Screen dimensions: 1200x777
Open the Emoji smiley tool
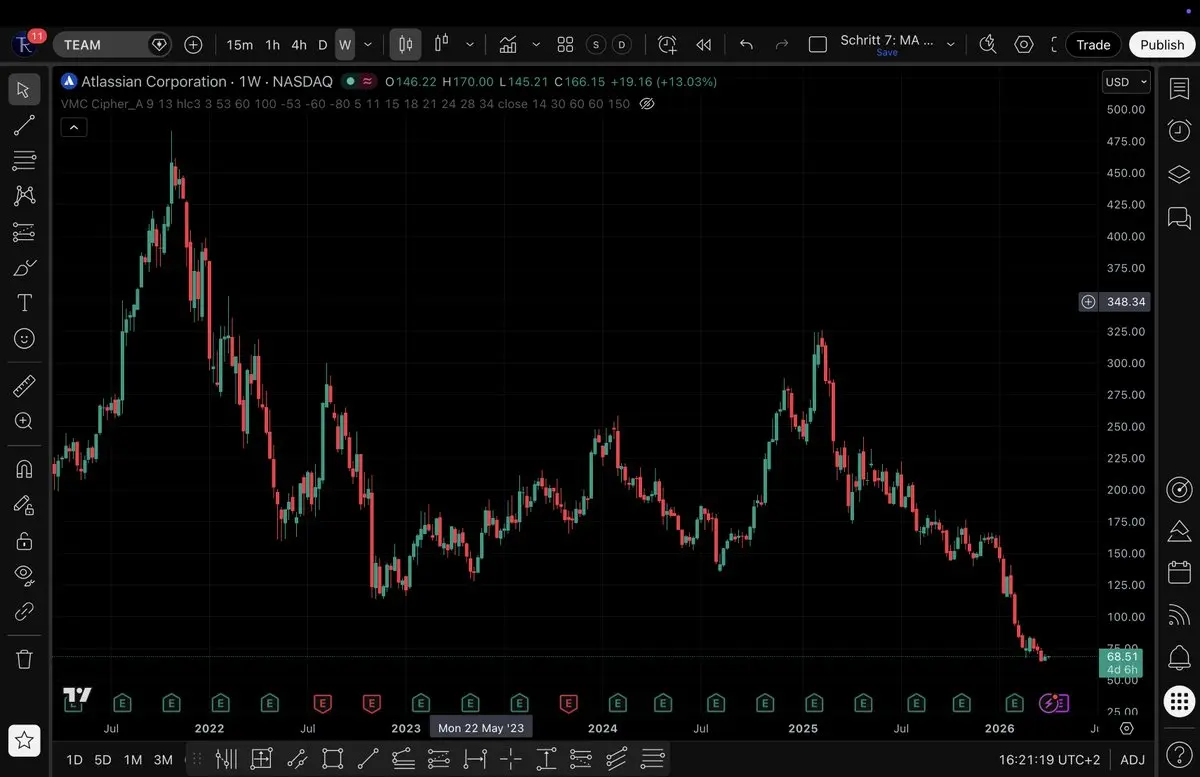(24, 339)
